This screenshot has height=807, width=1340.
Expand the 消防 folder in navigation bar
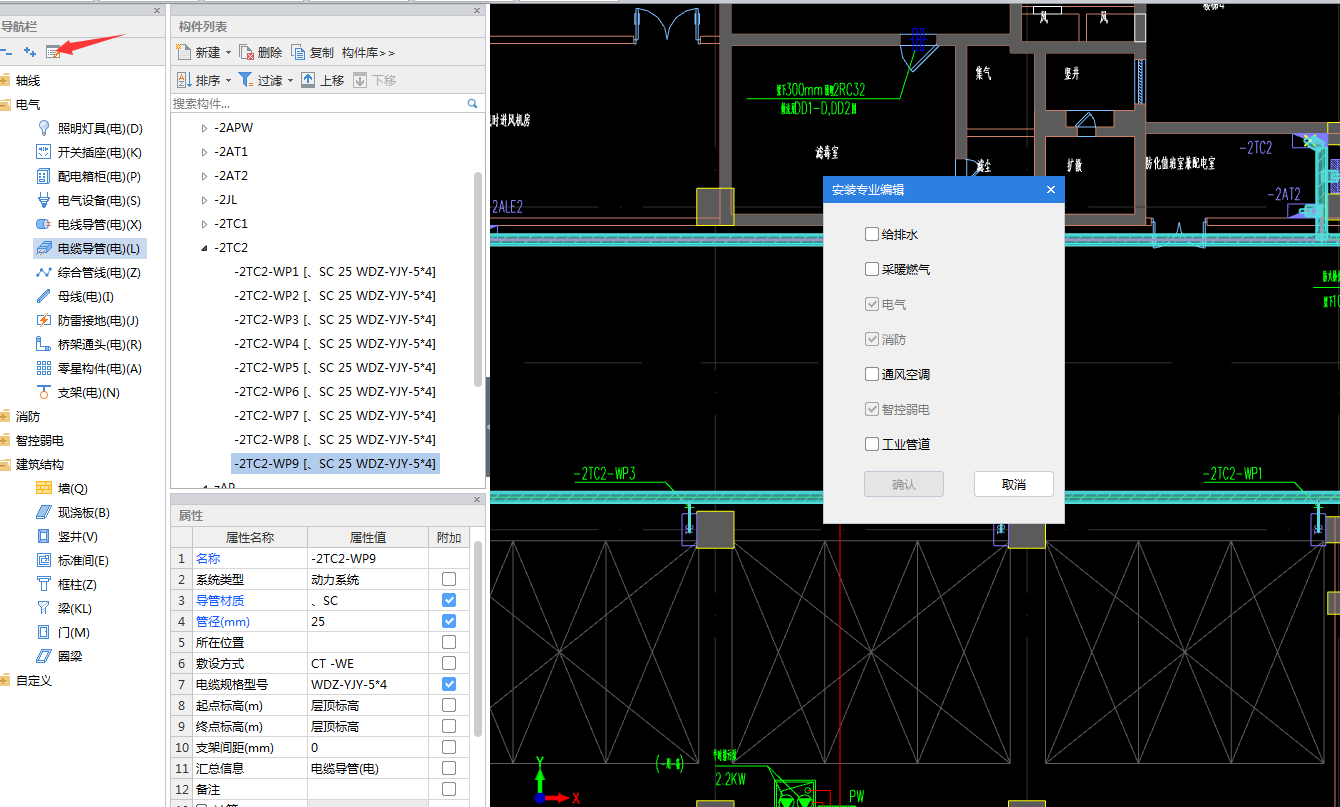4,416
